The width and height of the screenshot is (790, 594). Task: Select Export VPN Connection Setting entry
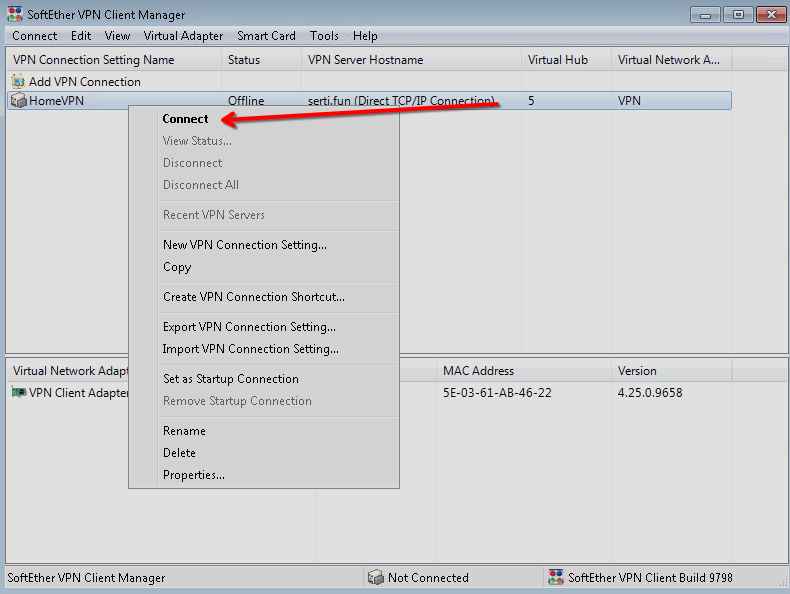249,327
